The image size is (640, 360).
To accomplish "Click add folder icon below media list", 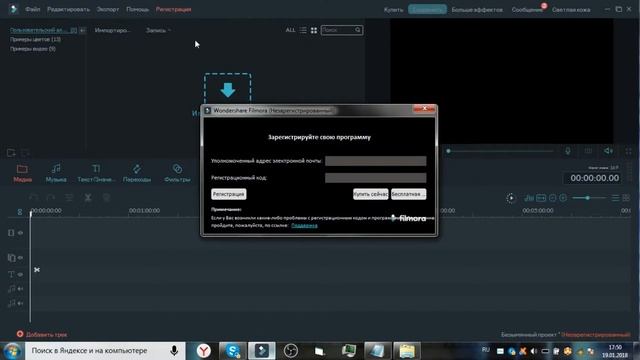I will (11, 153).
